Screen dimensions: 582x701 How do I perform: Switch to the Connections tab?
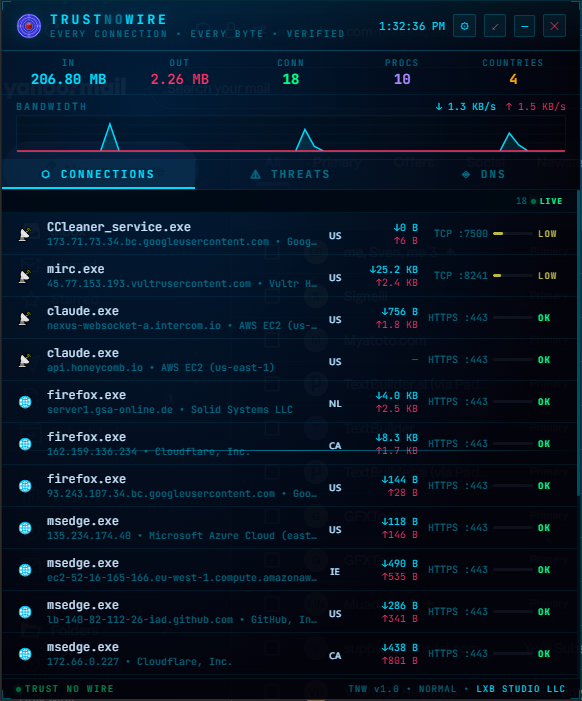[98, 174]
